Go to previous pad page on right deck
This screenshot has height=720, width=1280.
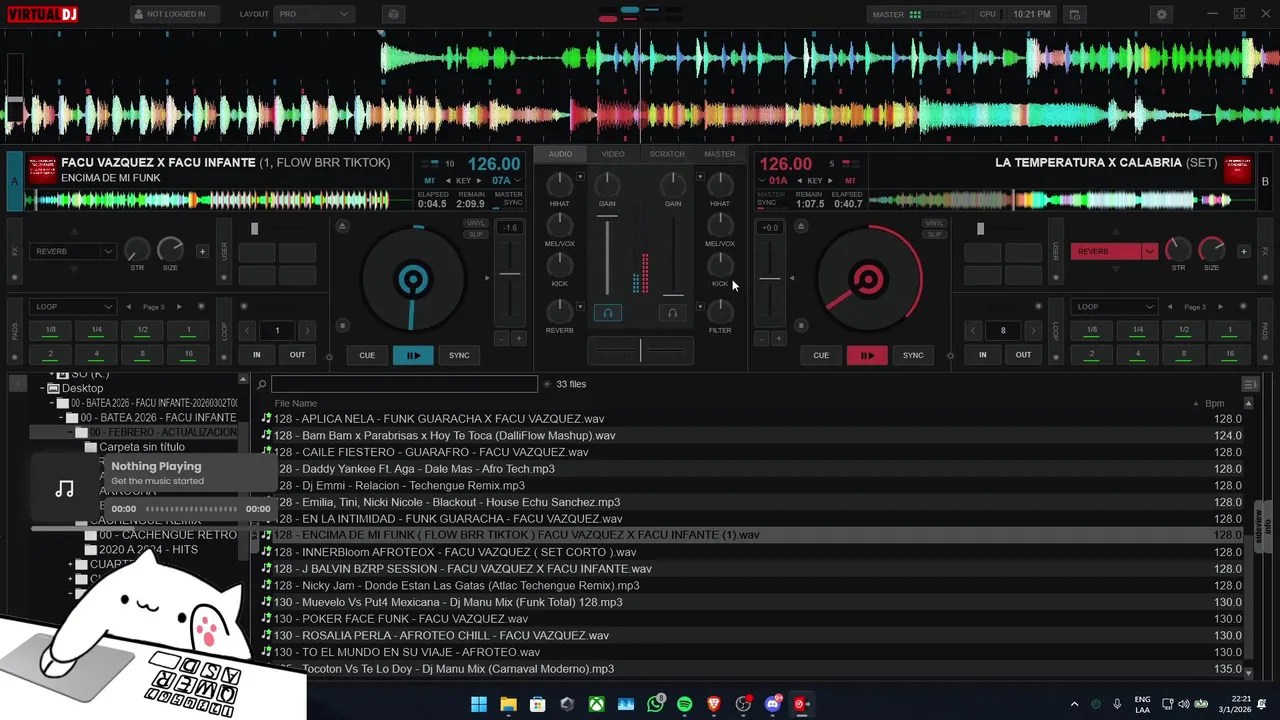(1170, 307)
